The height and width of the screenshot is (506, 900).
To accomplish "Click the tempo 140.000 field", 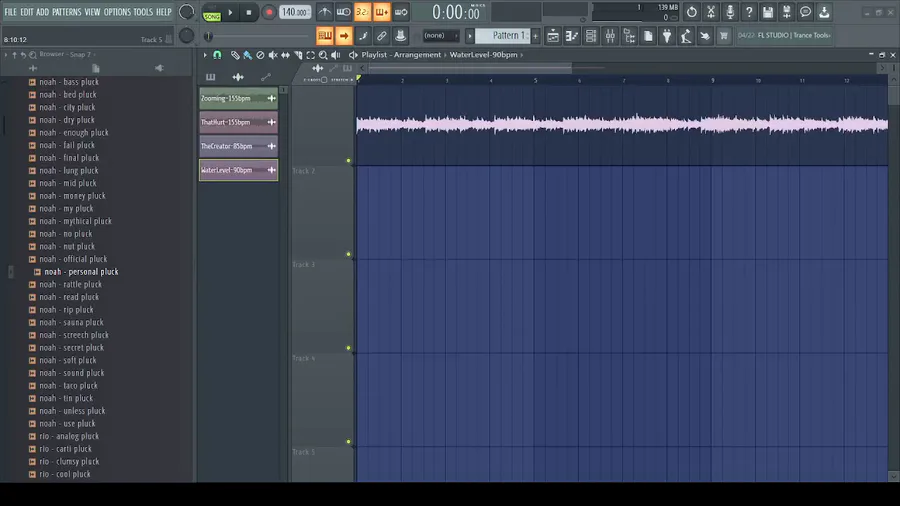I will [295, 12].
